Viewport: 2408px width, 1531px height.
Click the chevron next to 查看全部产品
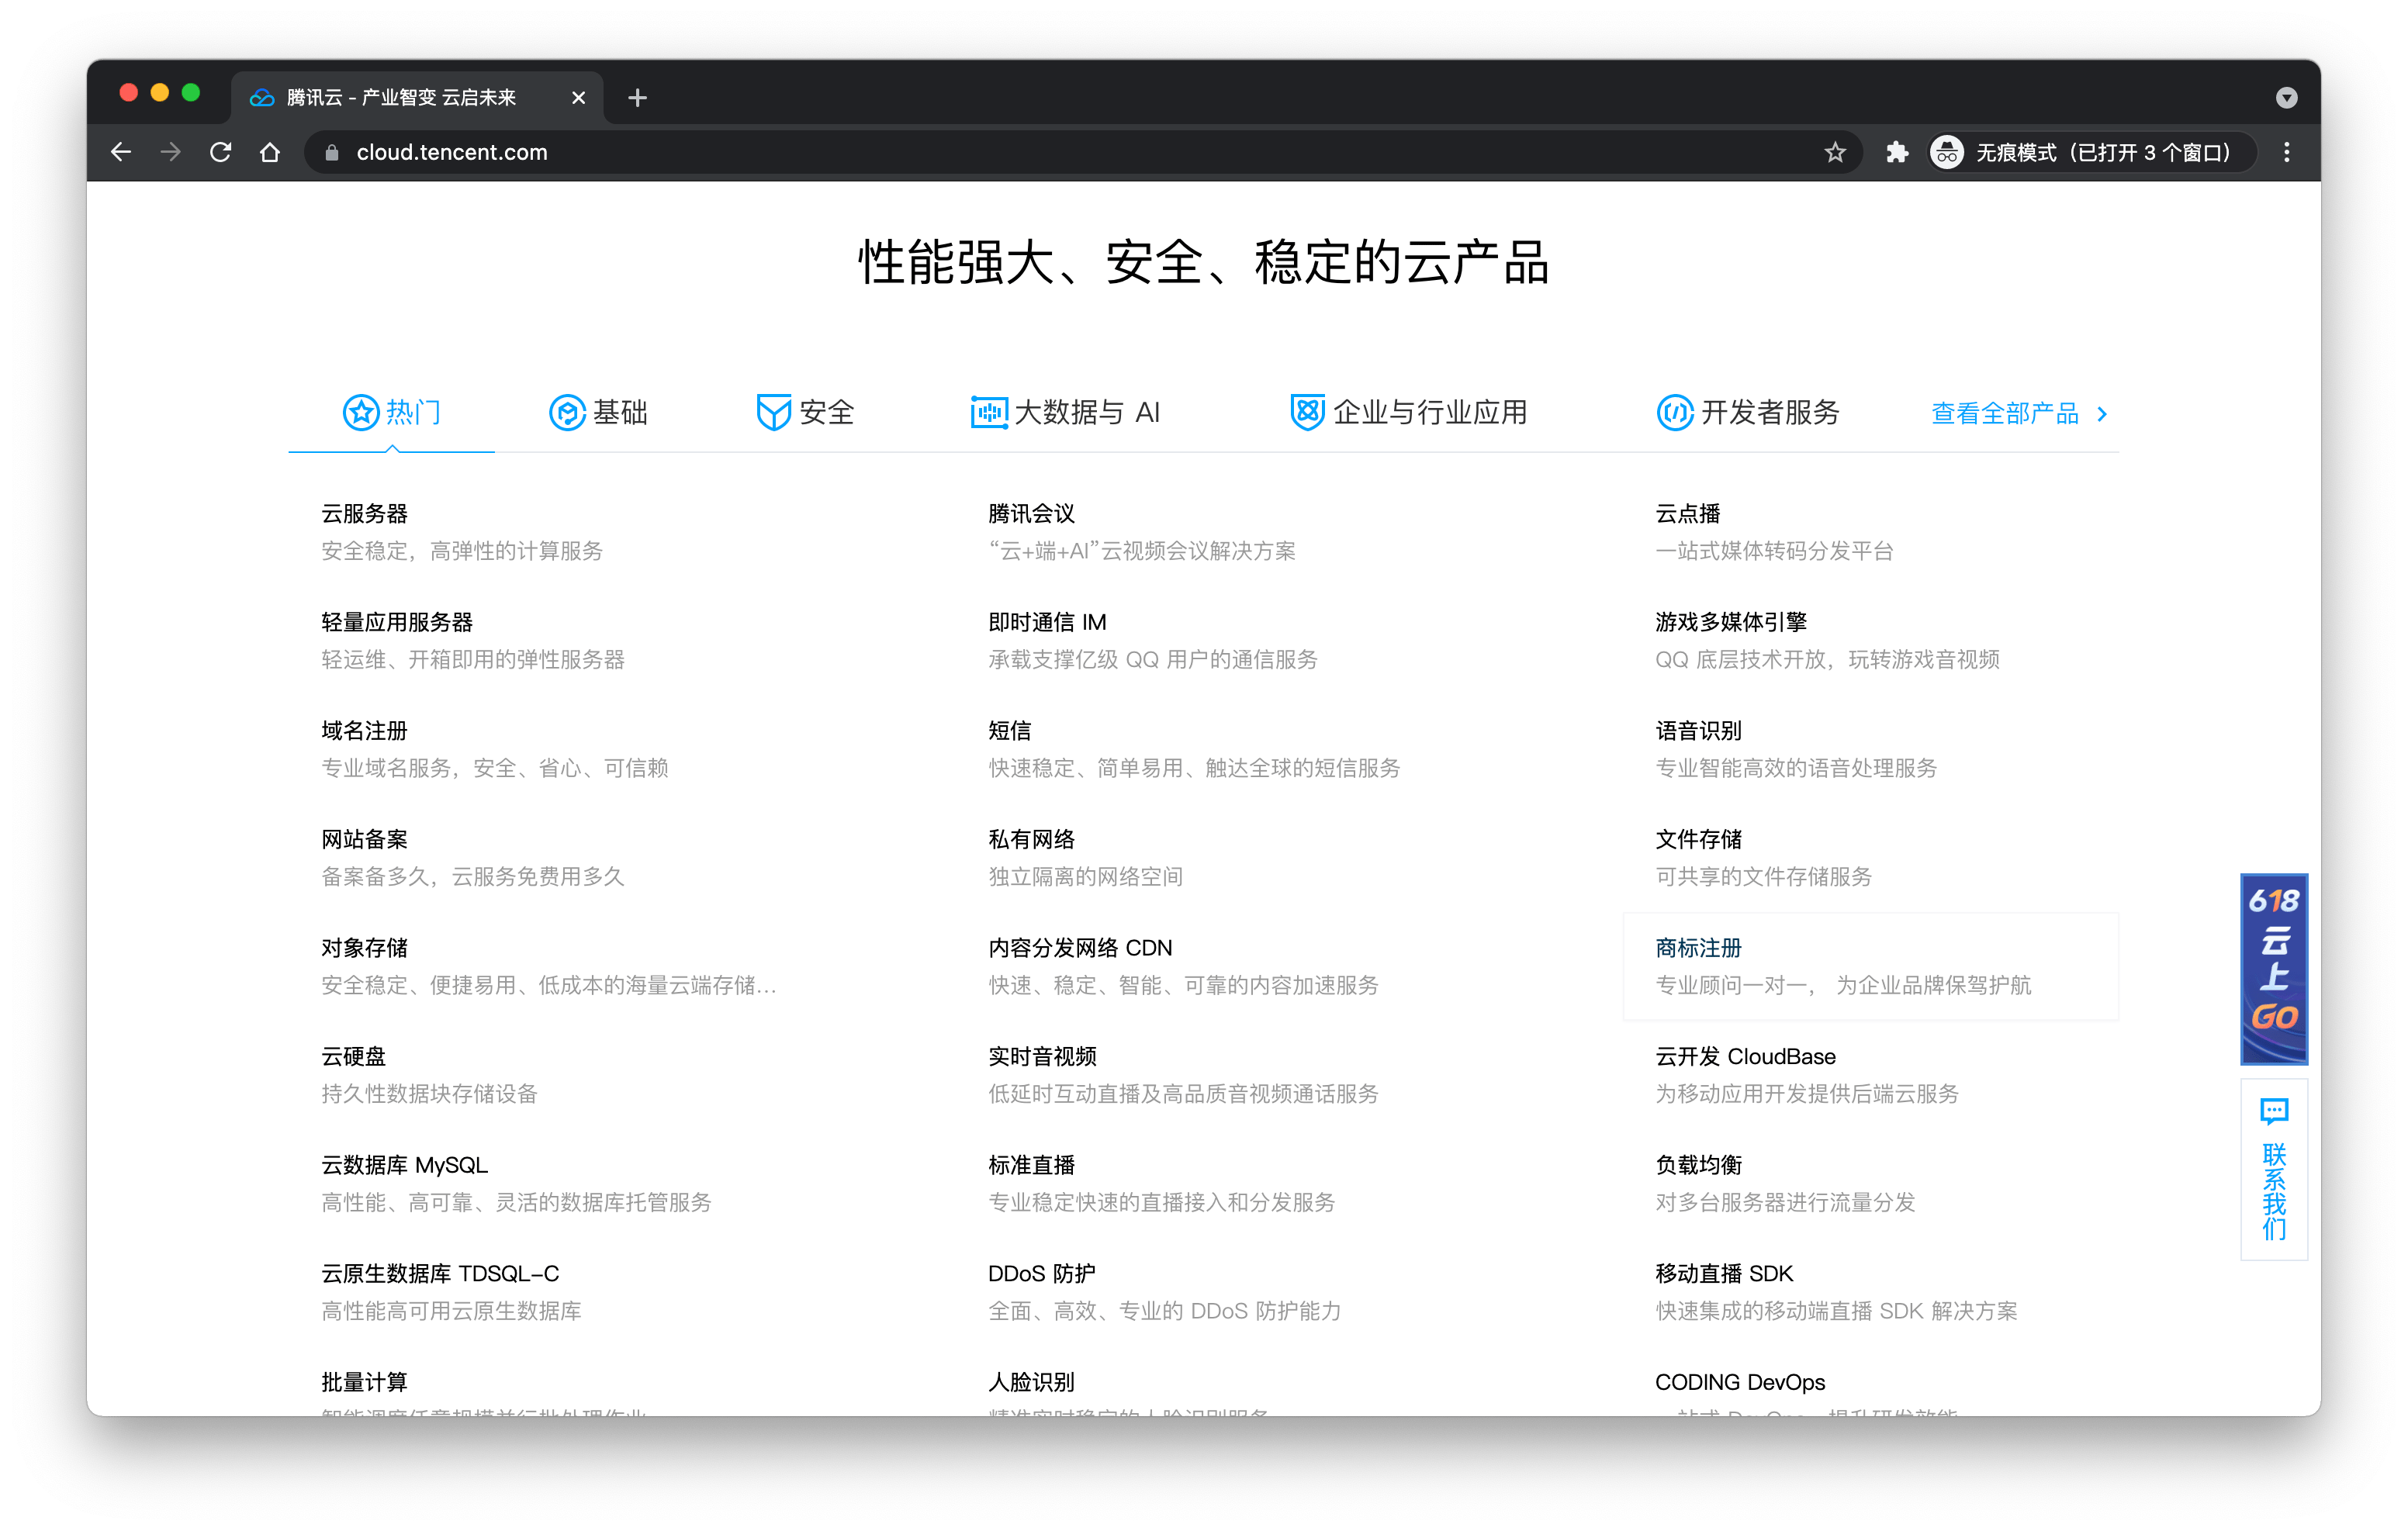tap(2102, 413)
